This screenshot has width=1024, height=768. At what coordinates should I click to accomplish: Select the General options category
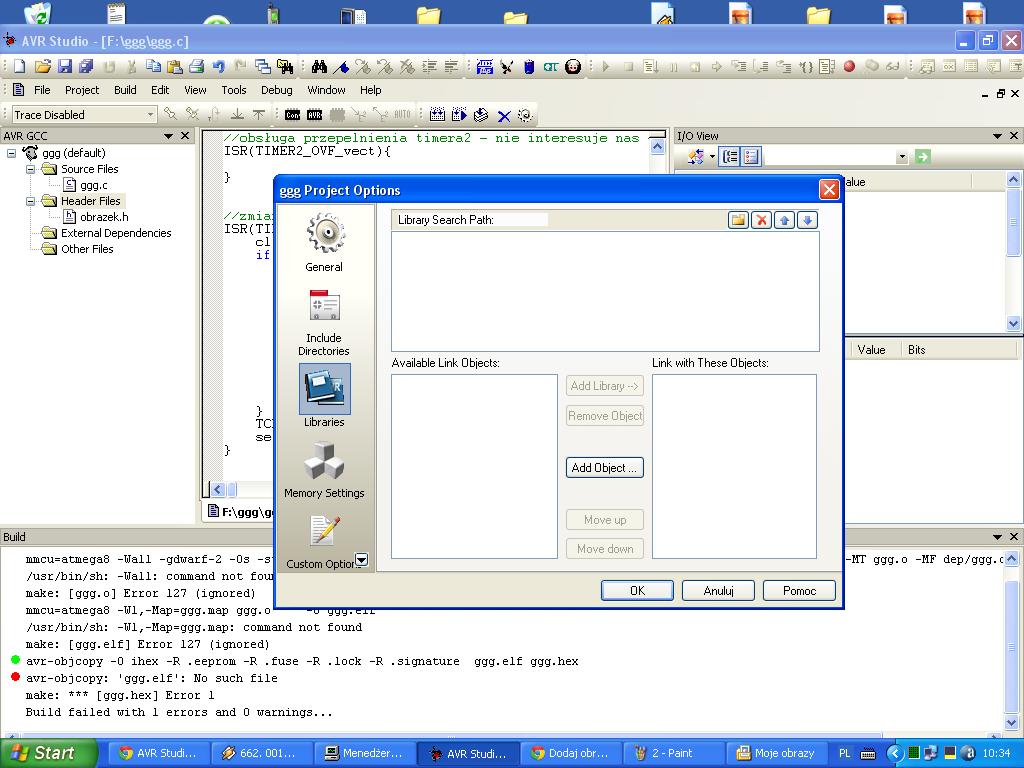[x=324, y=243]
